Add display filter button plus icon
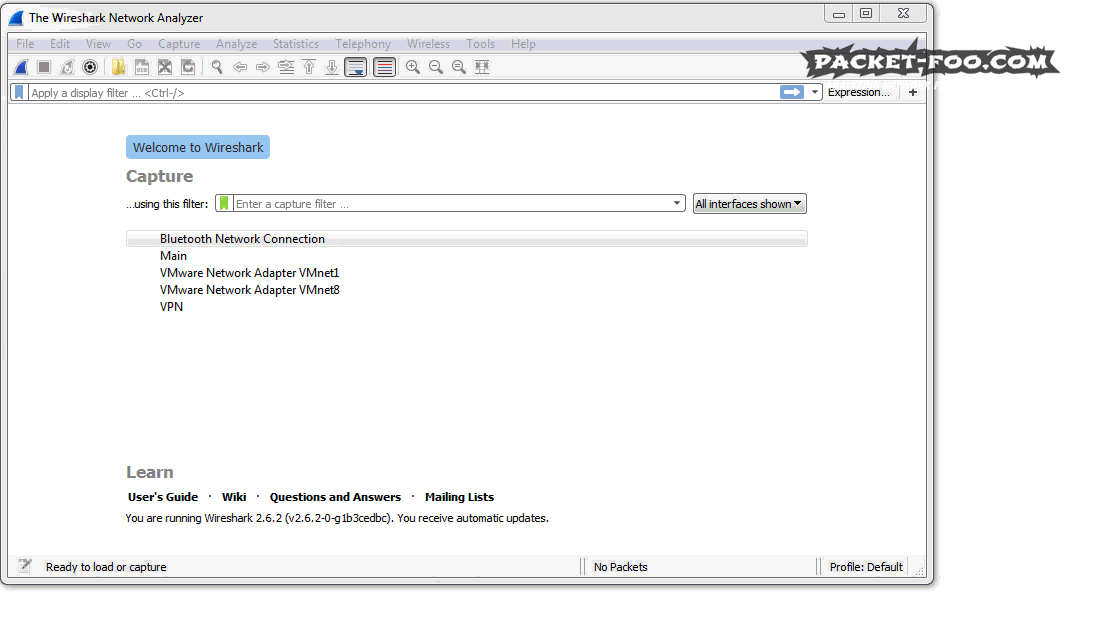The height and width of the screenshot is (644, 1120). pyautogui.click(x=913, y=92)
